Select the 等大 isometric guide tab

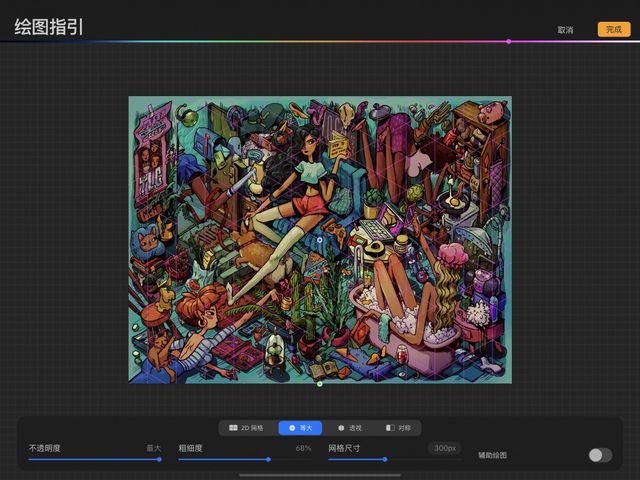point(300,428)
